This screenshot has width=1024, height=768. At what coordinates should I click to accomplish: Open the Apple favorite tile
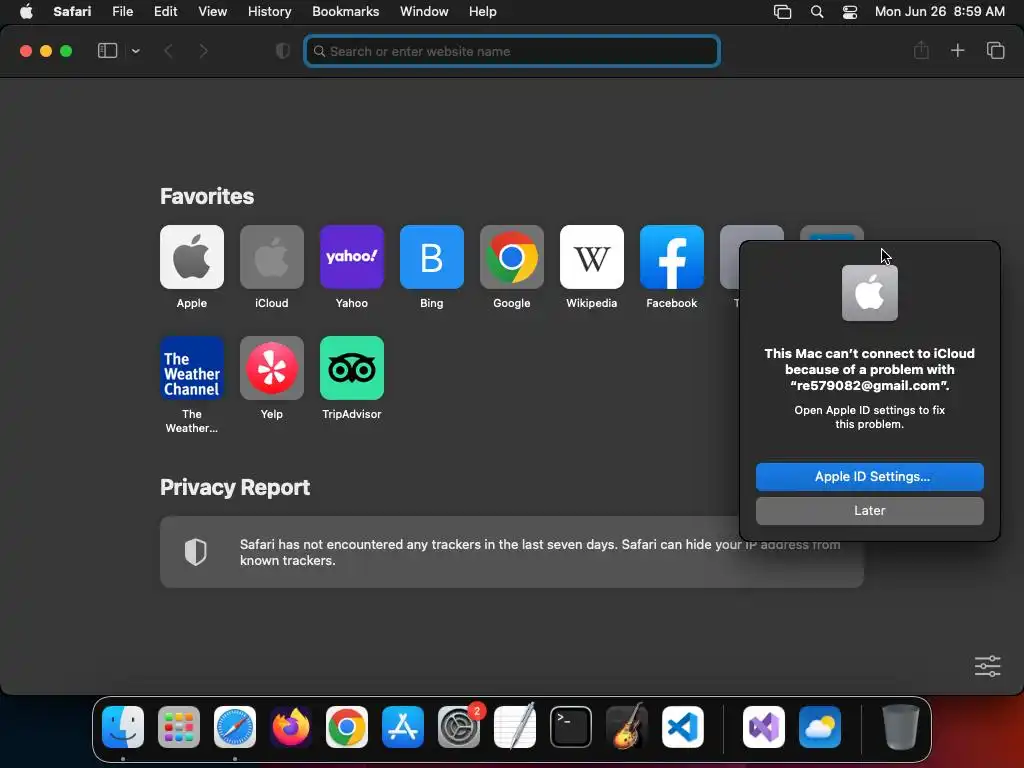pyautogui.click(x=191, y=257)
